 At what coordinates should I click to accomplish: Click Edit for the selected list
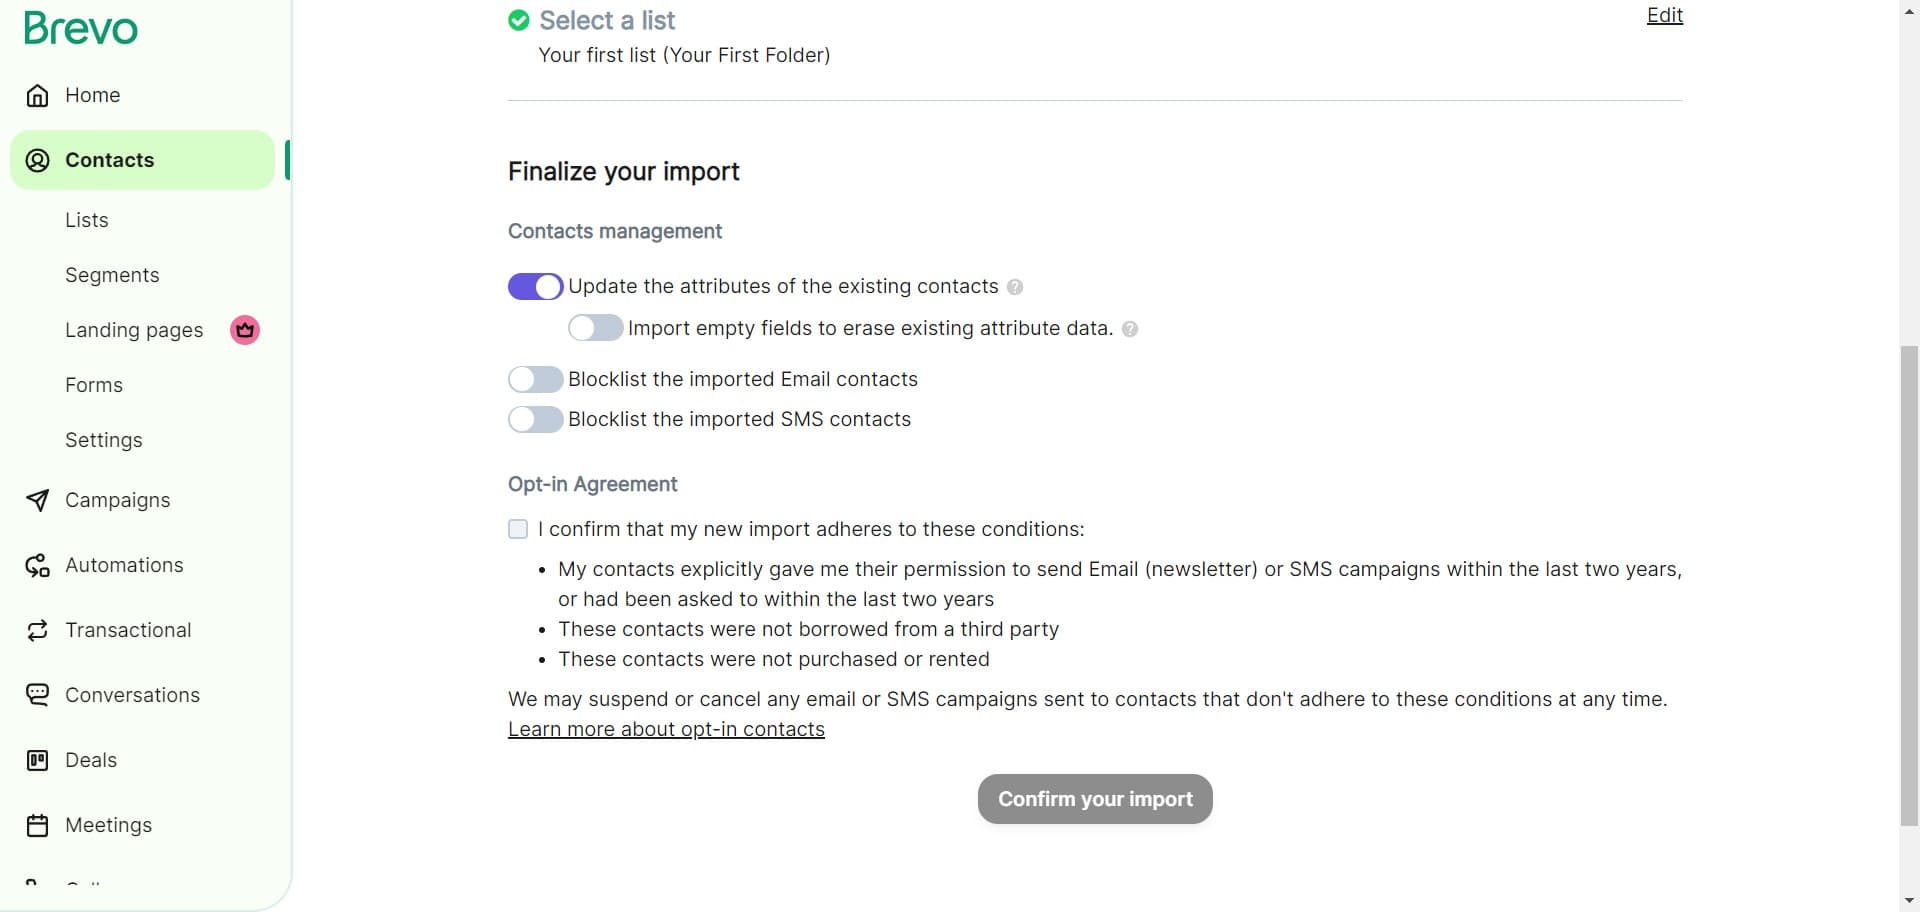pyautogui.click(x=1663, y=15)
